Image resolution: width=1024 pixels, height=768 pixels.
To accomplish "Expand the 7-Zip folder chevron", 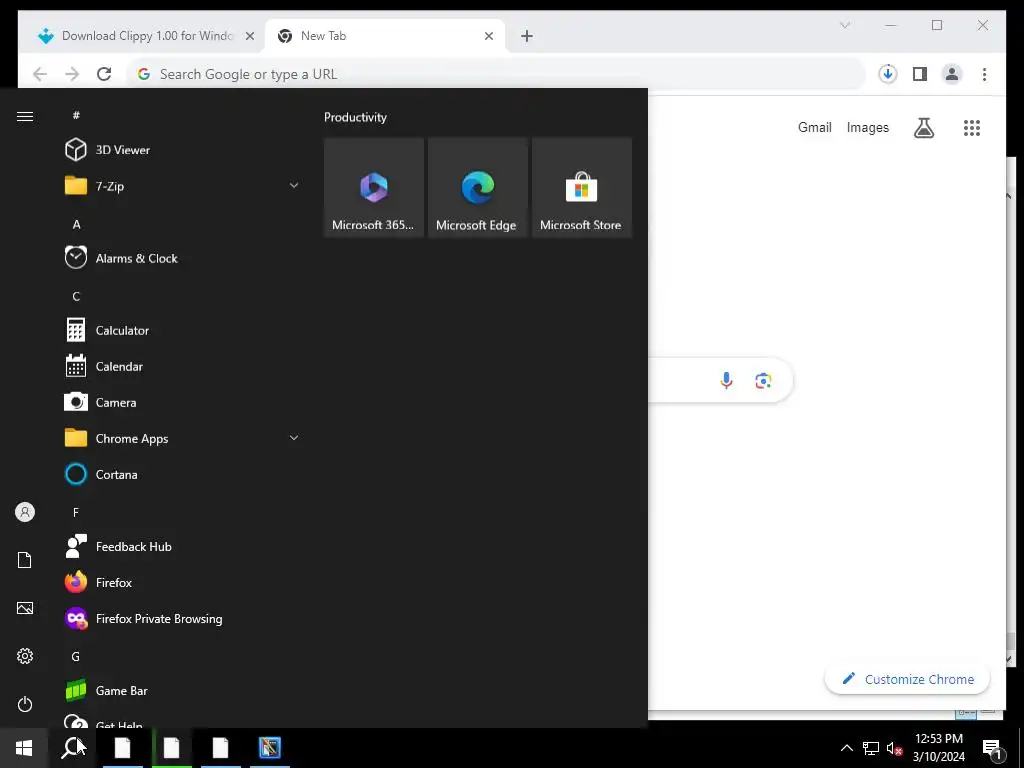I will [294, 185].
